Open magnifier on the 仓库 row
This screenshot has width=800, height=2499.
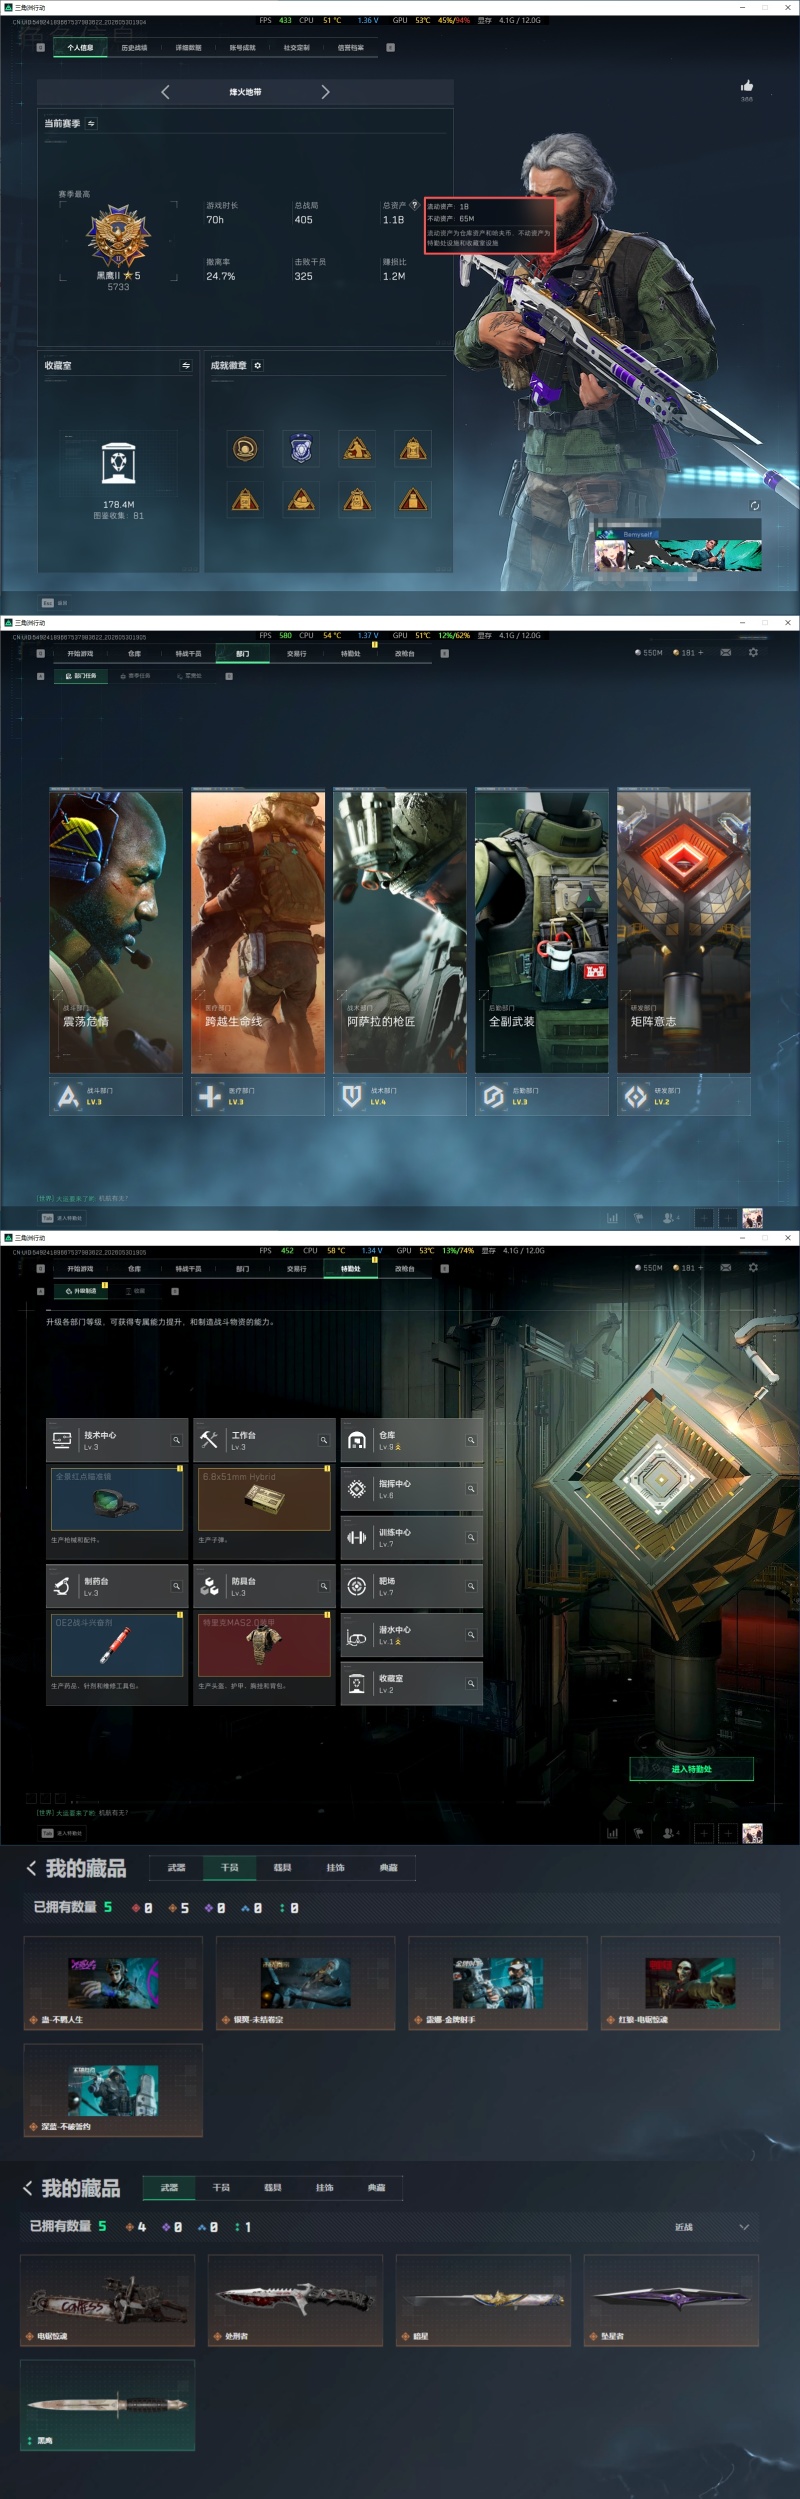471,1440
